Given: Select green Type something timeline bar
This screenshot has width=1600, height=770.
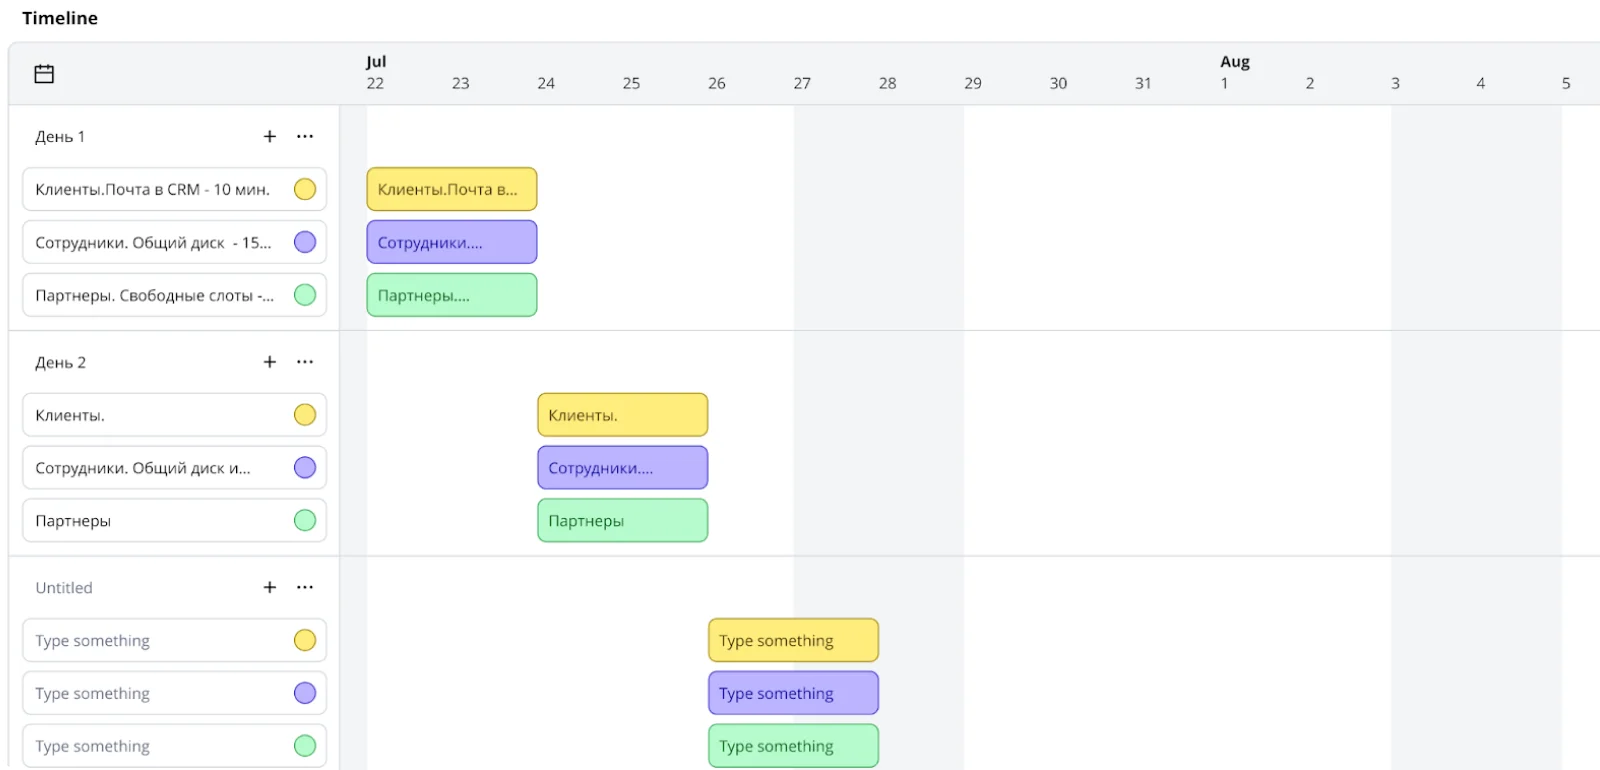Looking at the screenshot, I should tap(793, 746).
